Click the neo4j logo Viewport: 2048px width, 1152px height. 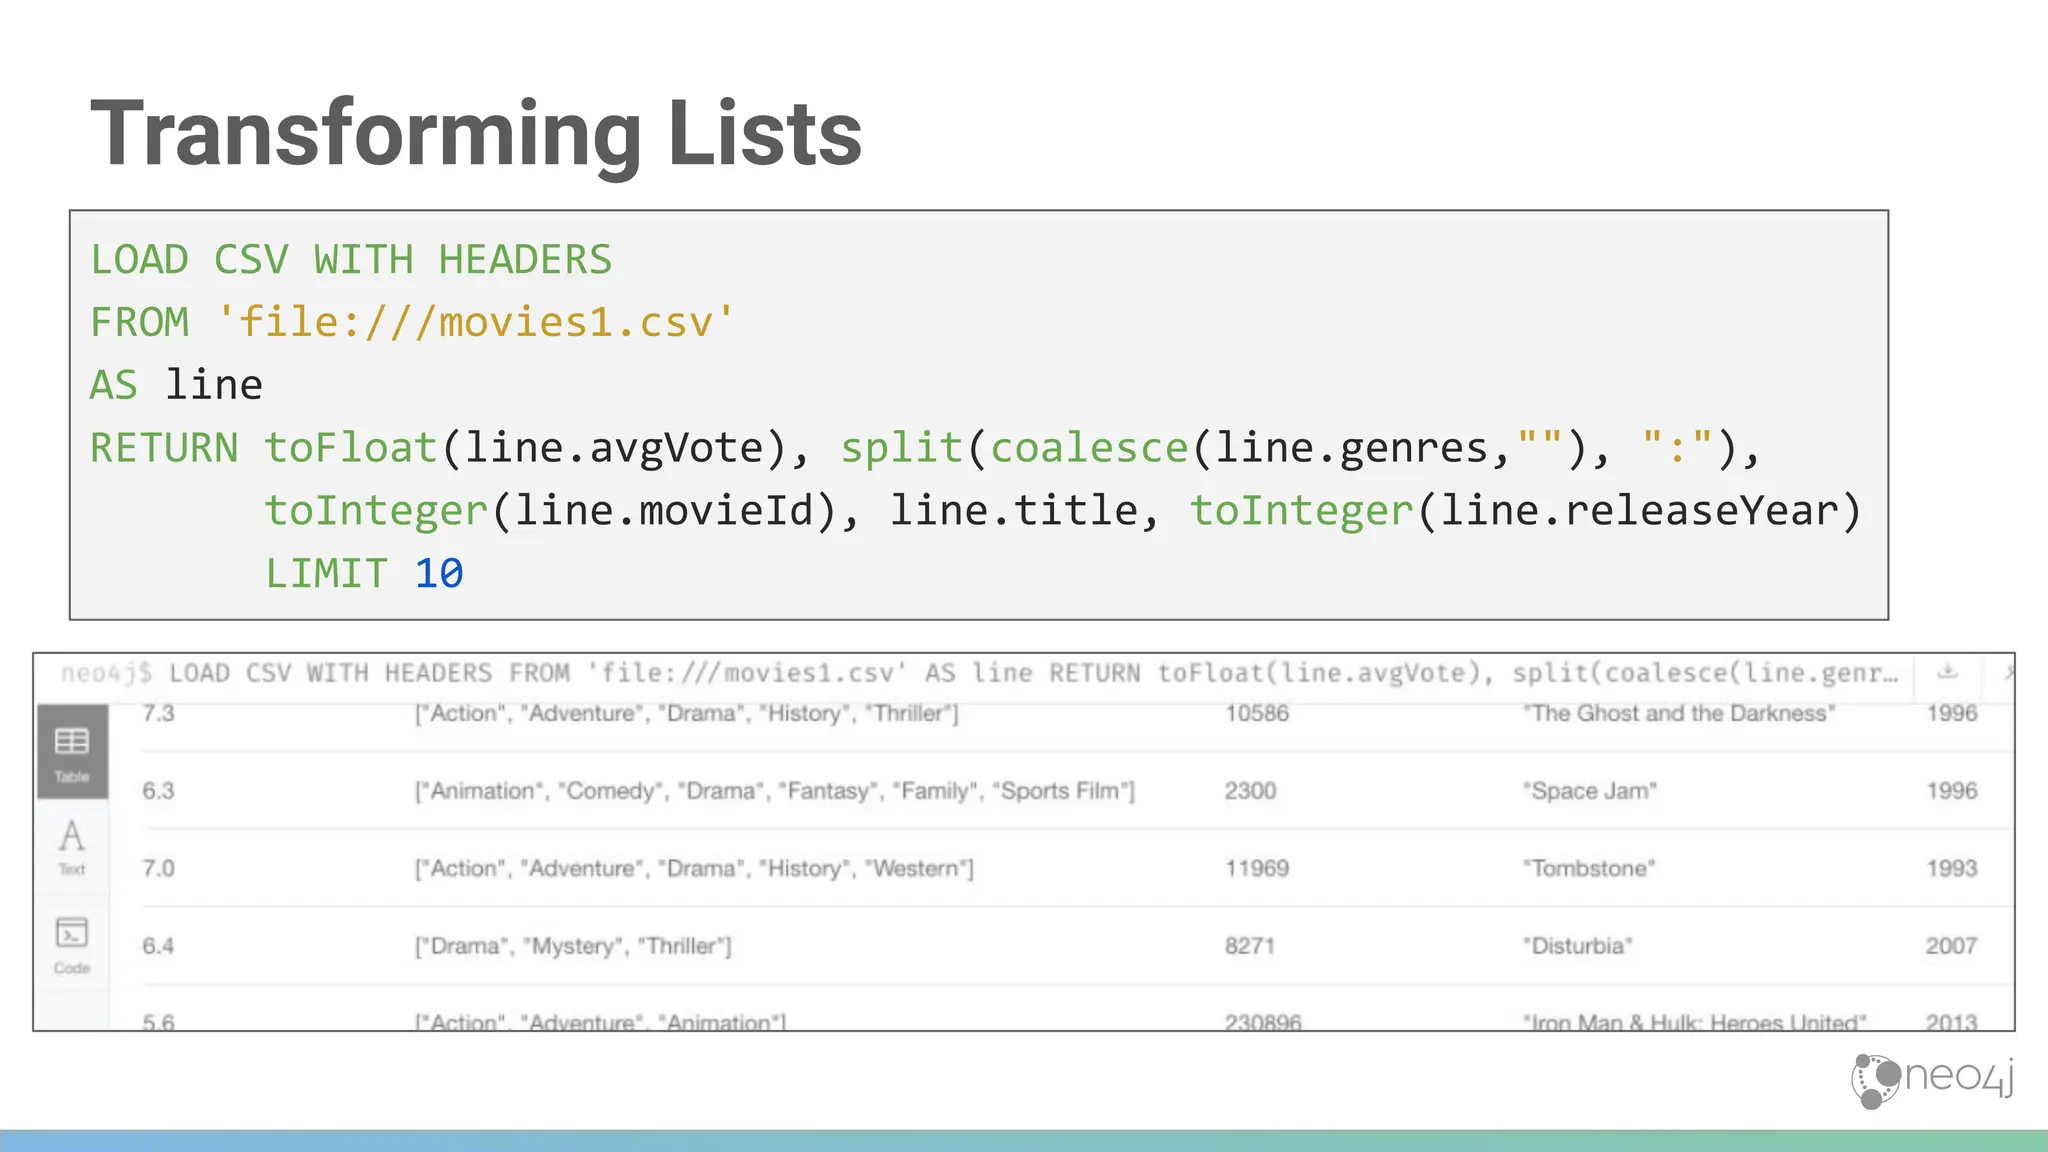pos(1933,1080)
